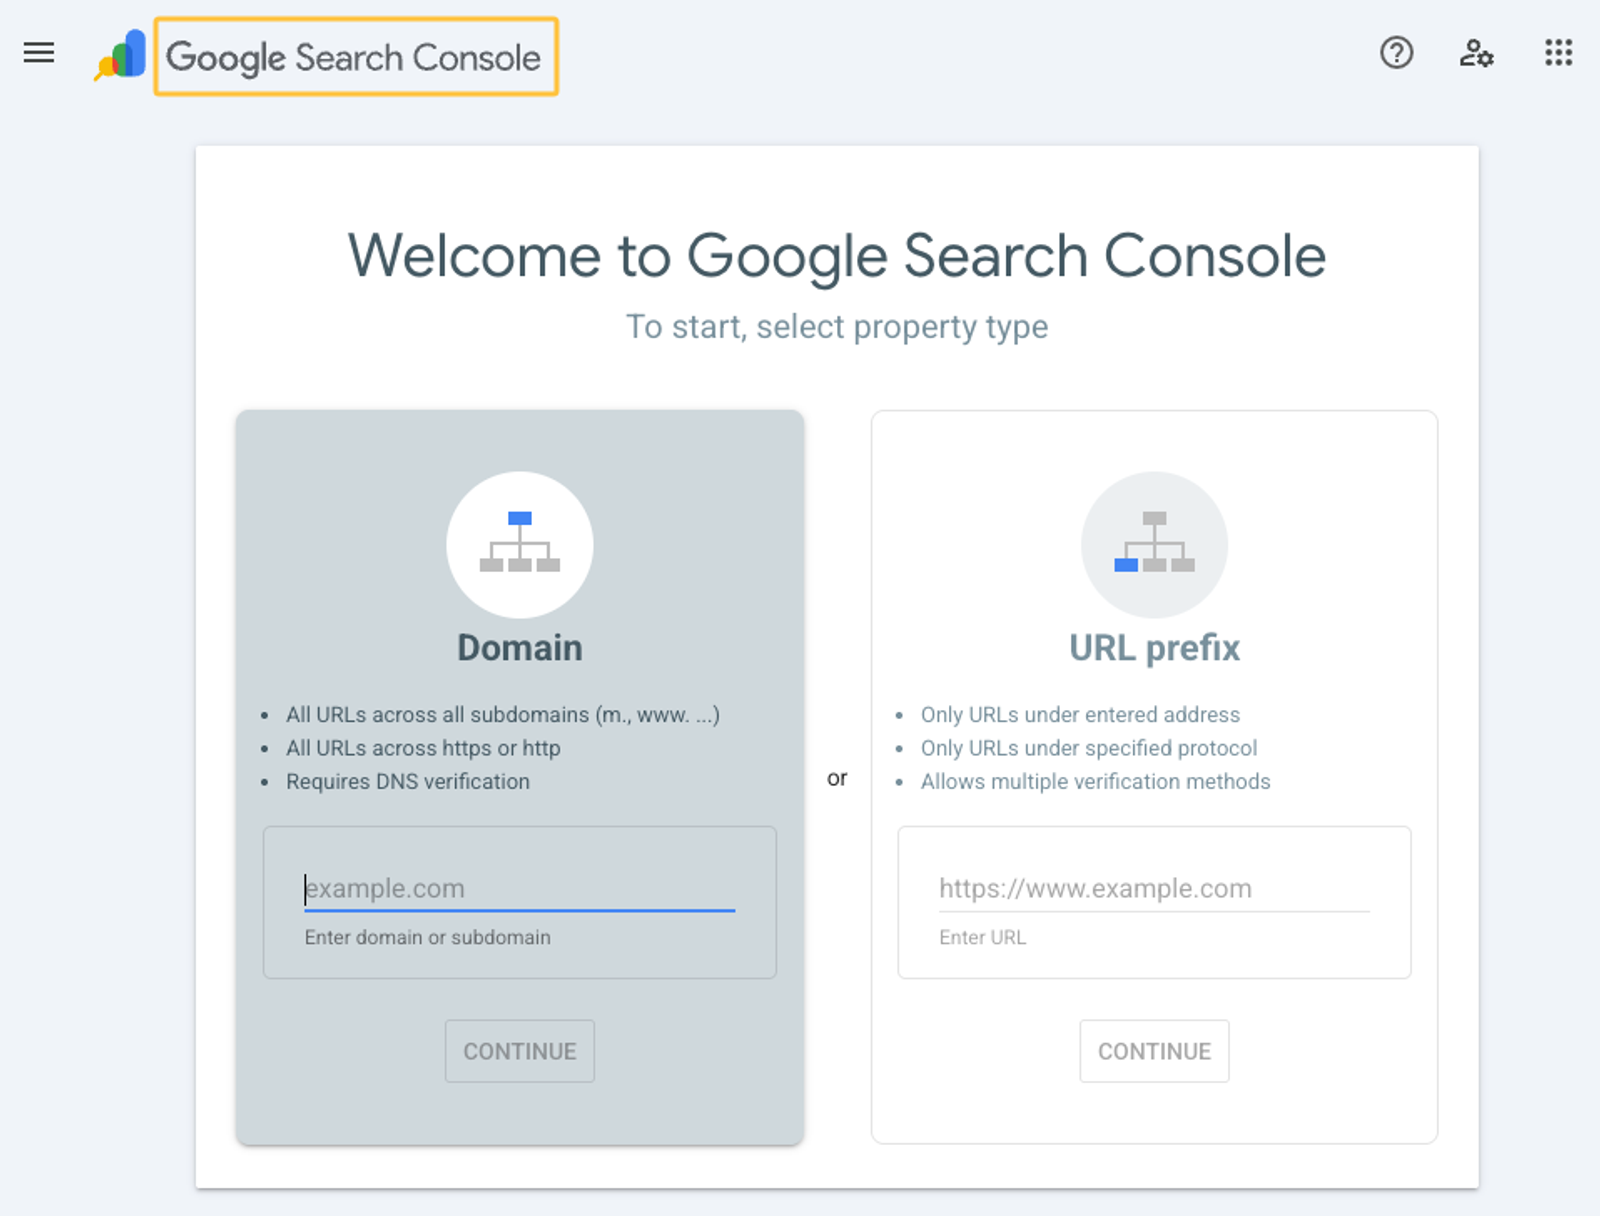Focus the https://www.example.com URL input

[1154, 888]
